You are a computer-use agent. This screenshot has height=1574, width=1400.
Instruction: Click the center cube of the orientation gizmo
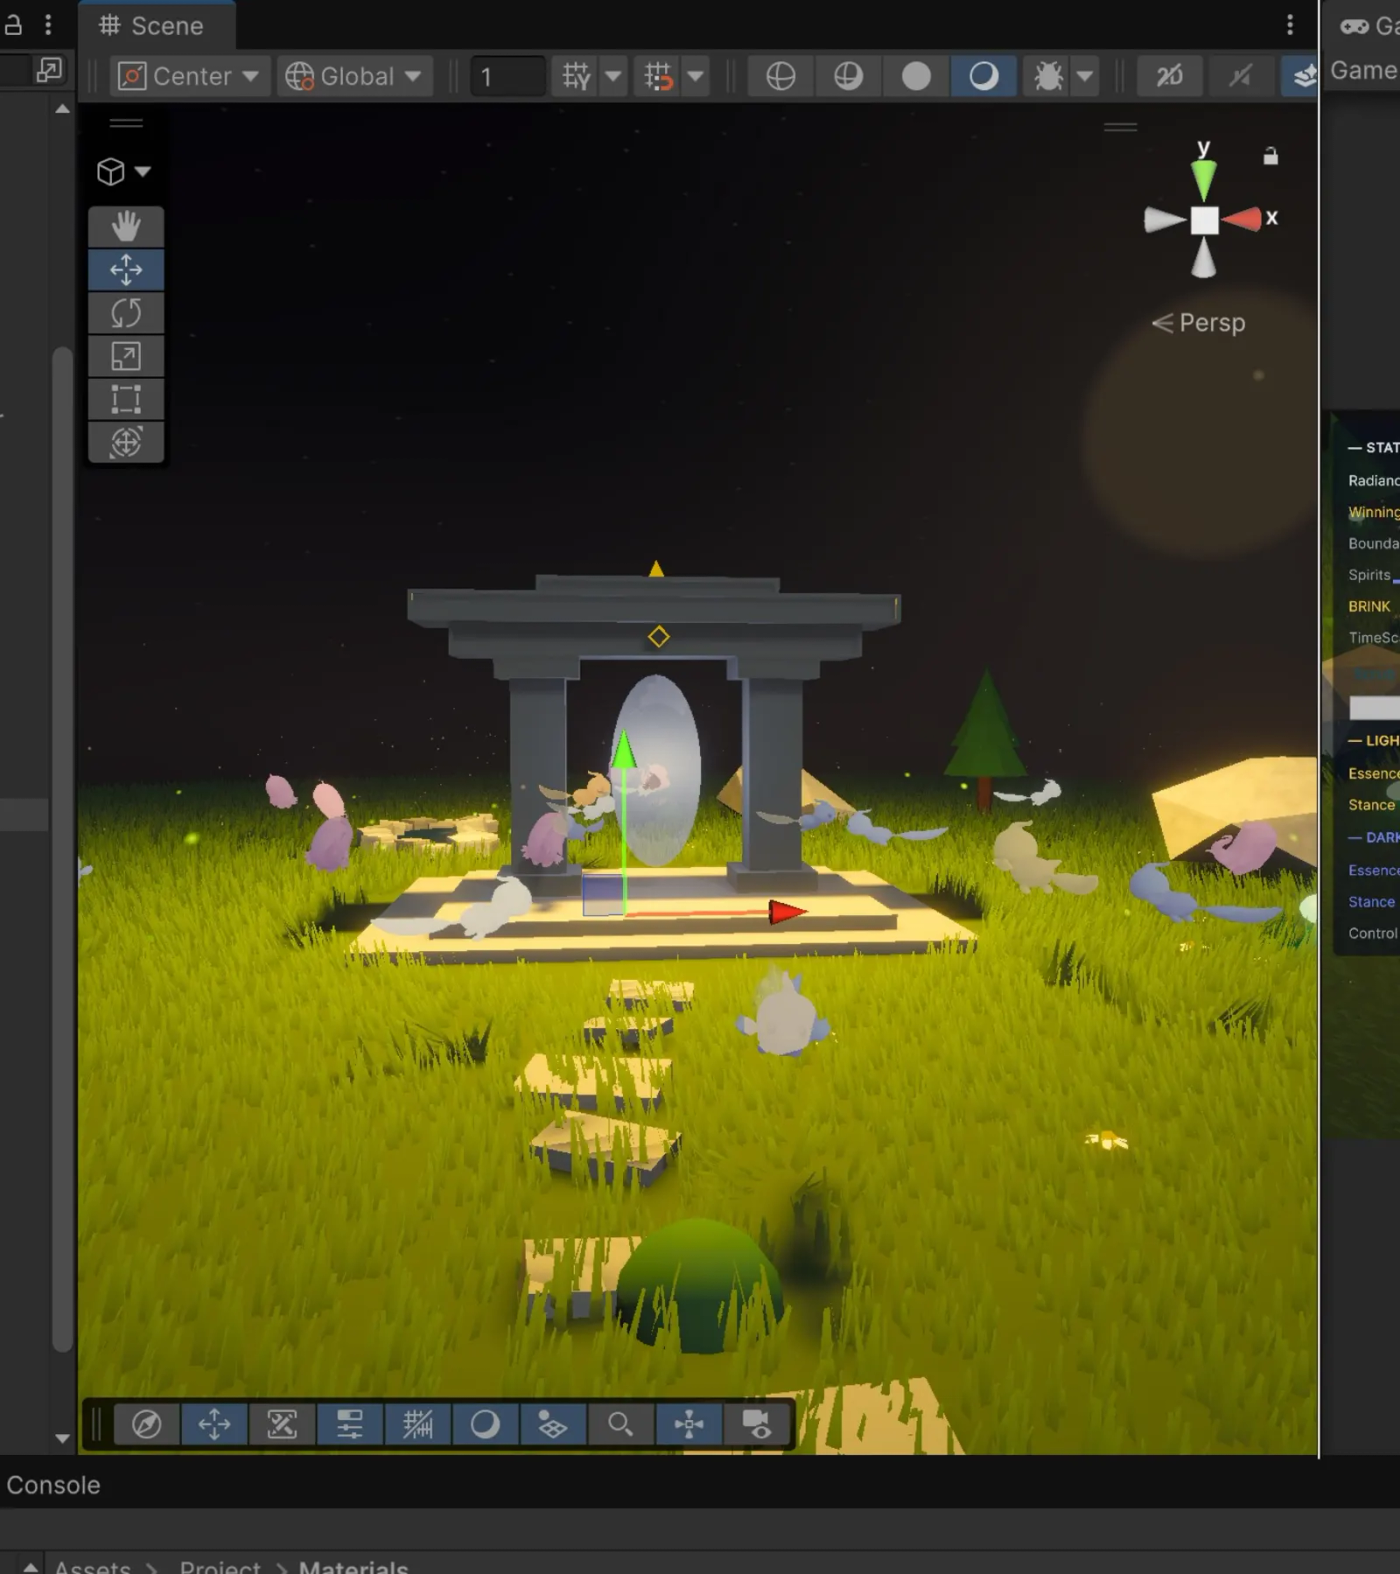[x=1204, y=220]
